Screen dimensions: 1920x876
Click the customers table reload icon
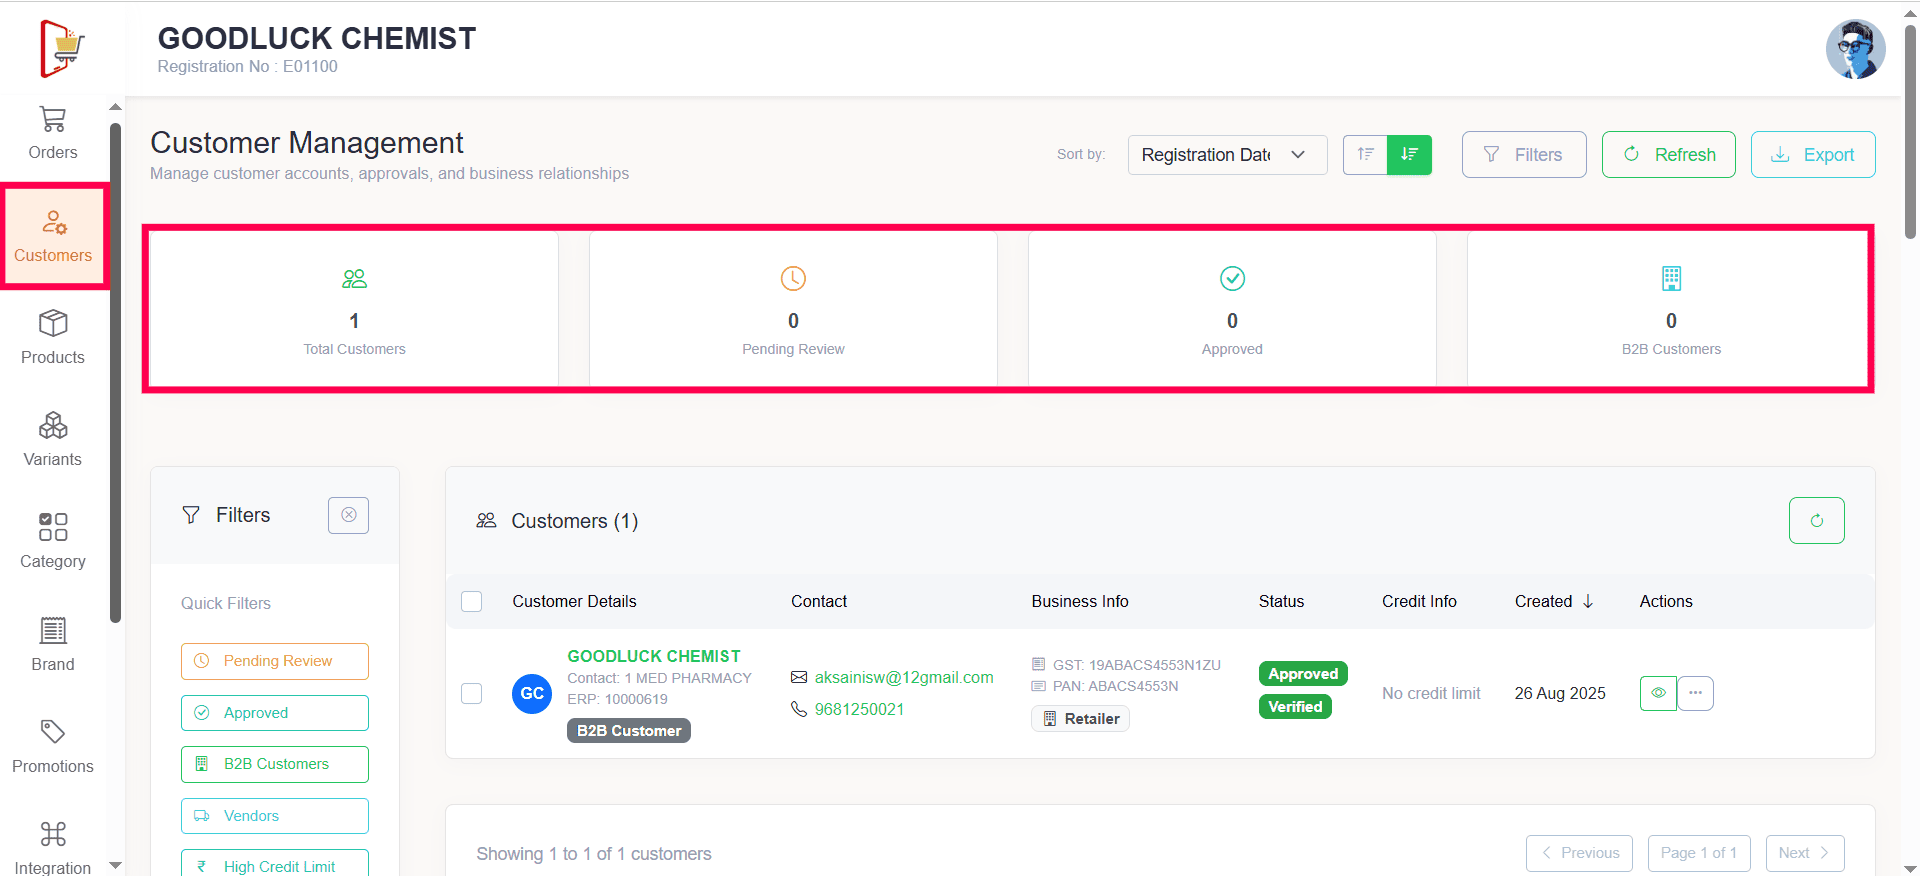pyautogui.click(x=1816, y=521)
